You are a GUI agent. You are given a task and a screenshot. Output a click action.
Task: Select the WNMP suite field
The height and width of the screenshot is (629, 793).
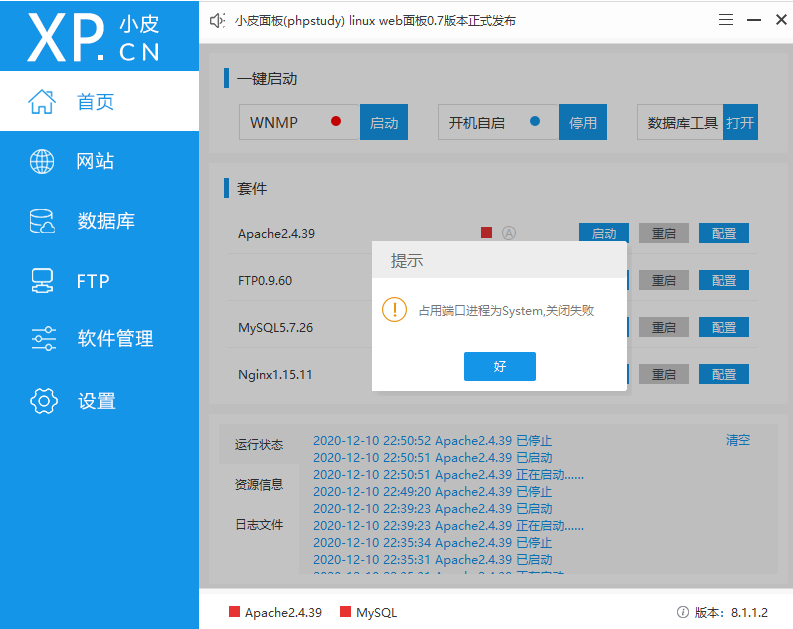click(x=299, y=122)
